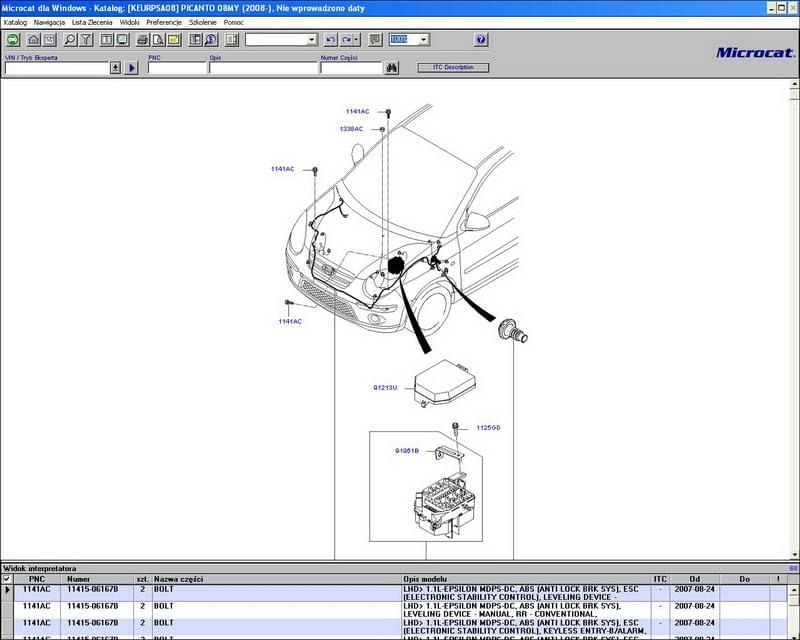800x640 pixels.
Task: Click the undo back arrow icon
Action: click(x=331, y=40)
